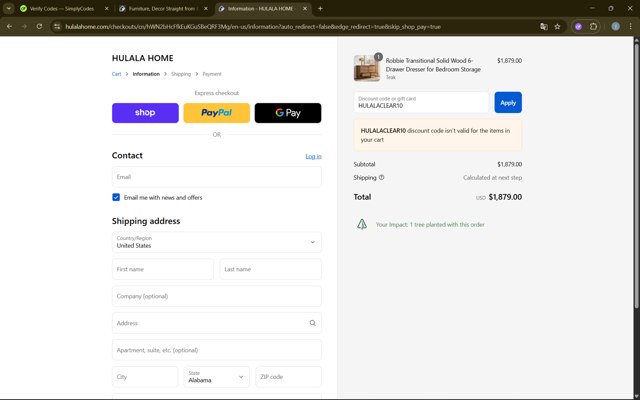Click the Information breadcrumb step
The image size is (640, 400).
click(146, 74)
